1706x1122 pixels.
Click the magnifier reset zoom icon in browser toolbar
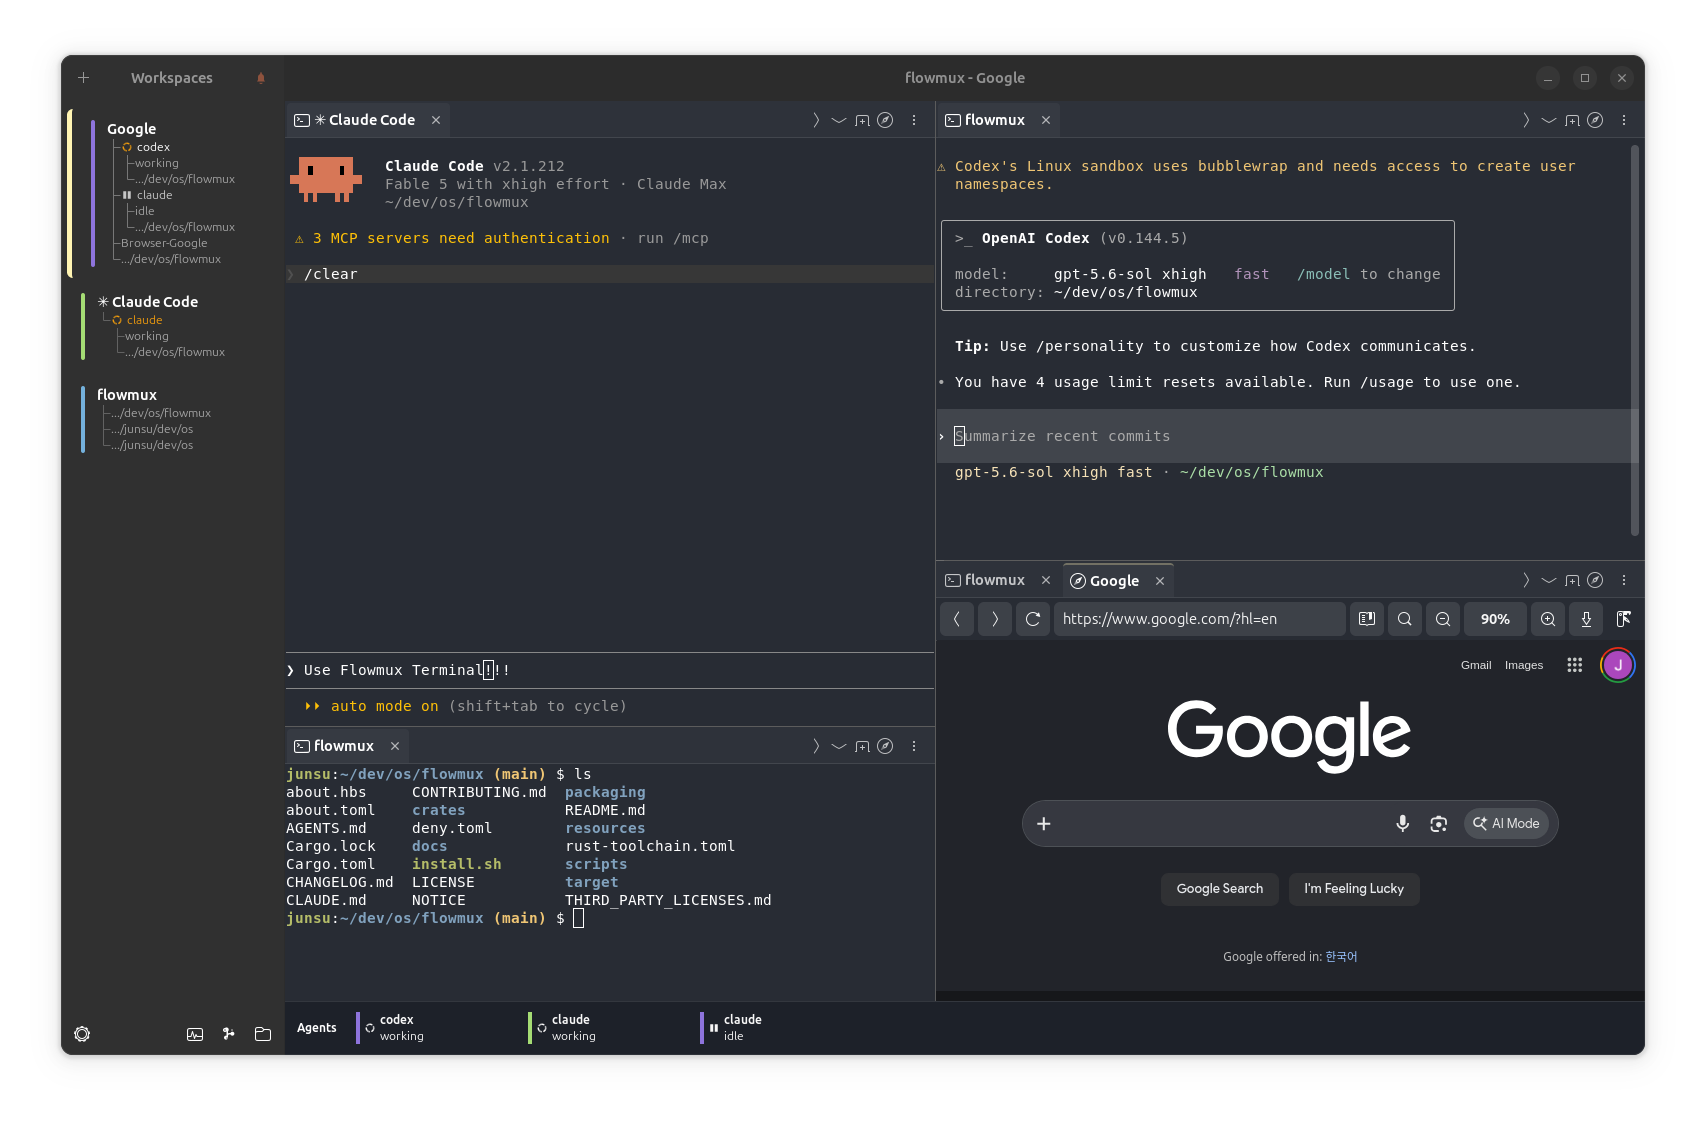(x=1405, y=619)
